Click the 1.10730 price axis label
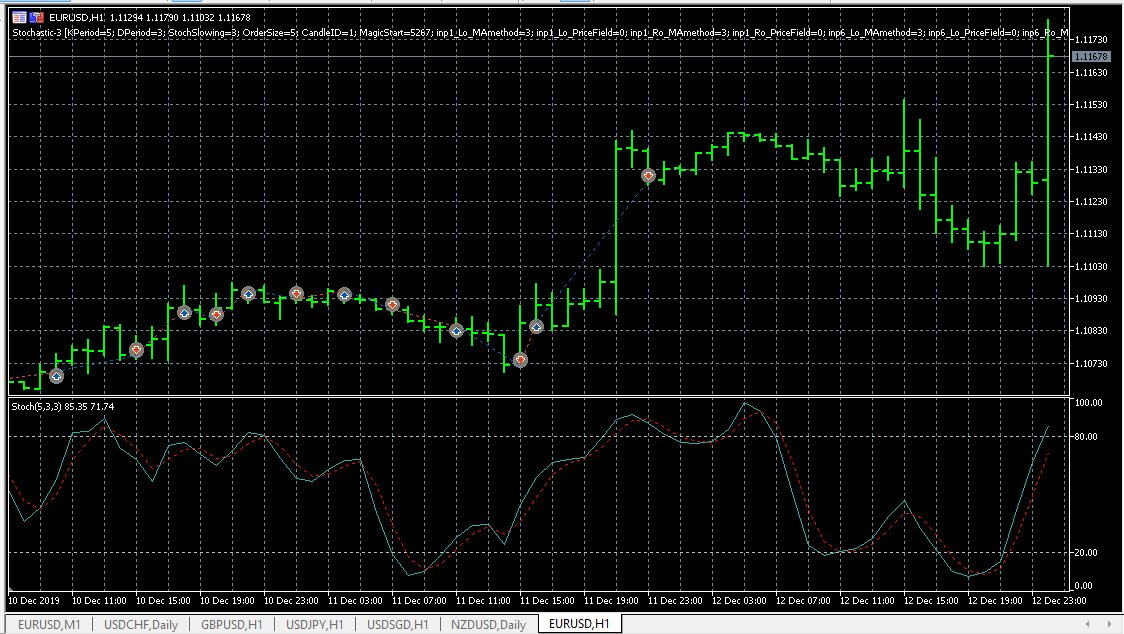 point(1091,364)
